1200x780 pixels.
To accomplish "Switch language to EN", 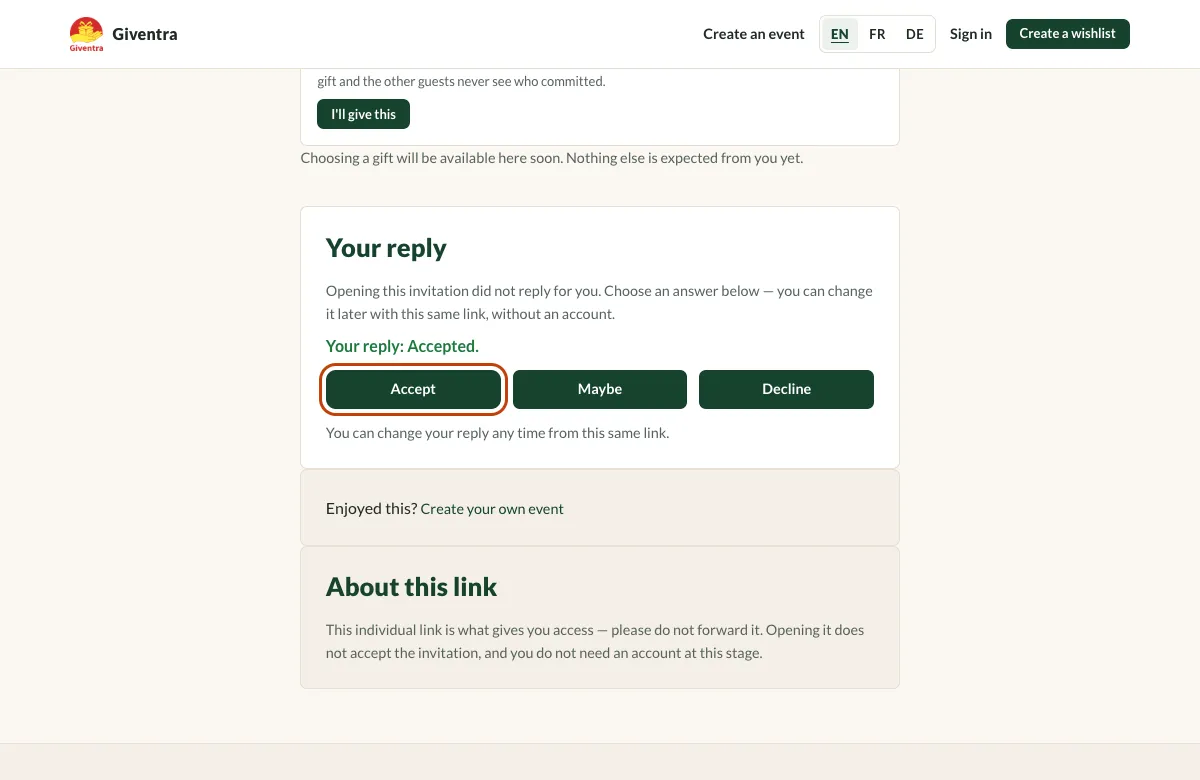I will [x=840, y=34].
